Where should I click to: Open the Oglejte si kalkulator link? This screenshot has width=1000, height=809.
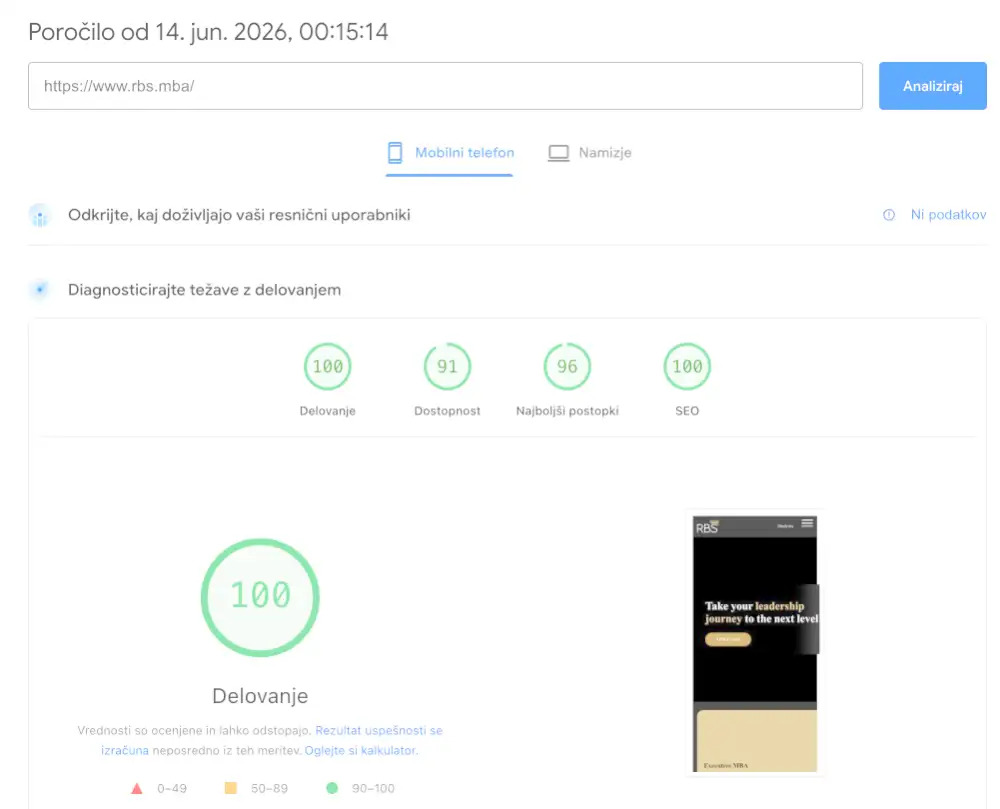(x=360, y=750)
